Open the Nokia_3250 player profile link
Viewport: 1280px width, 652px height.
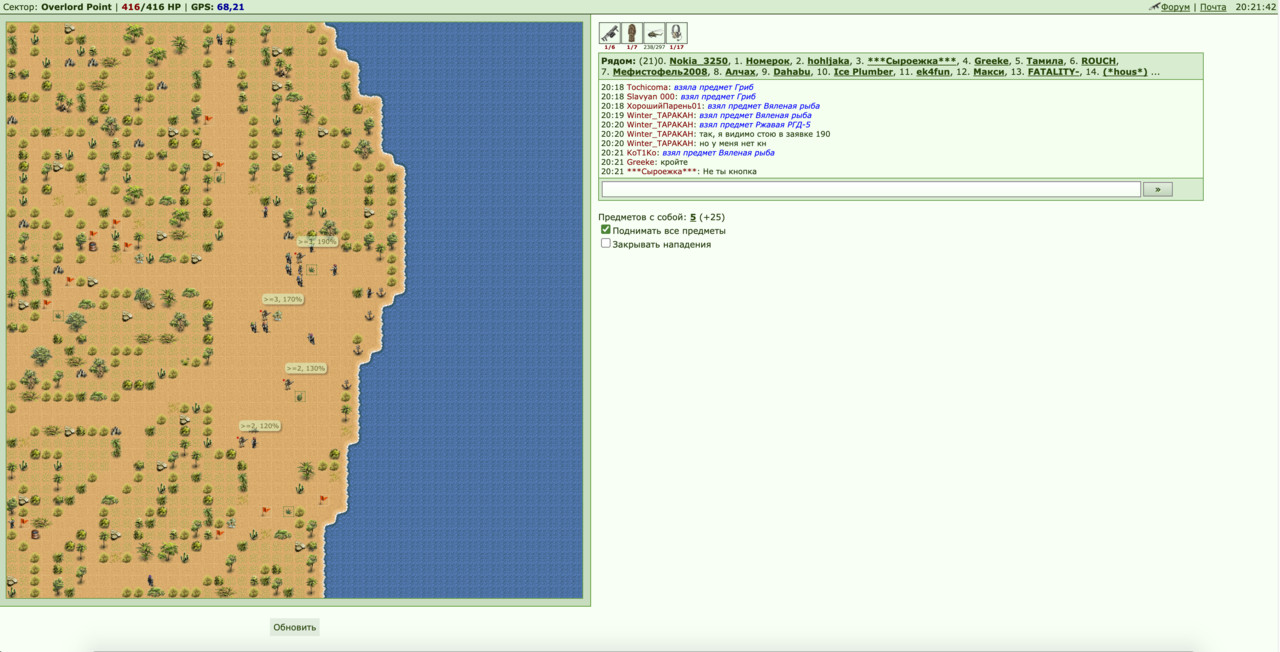pyautogui.click(x=699, y=61)
